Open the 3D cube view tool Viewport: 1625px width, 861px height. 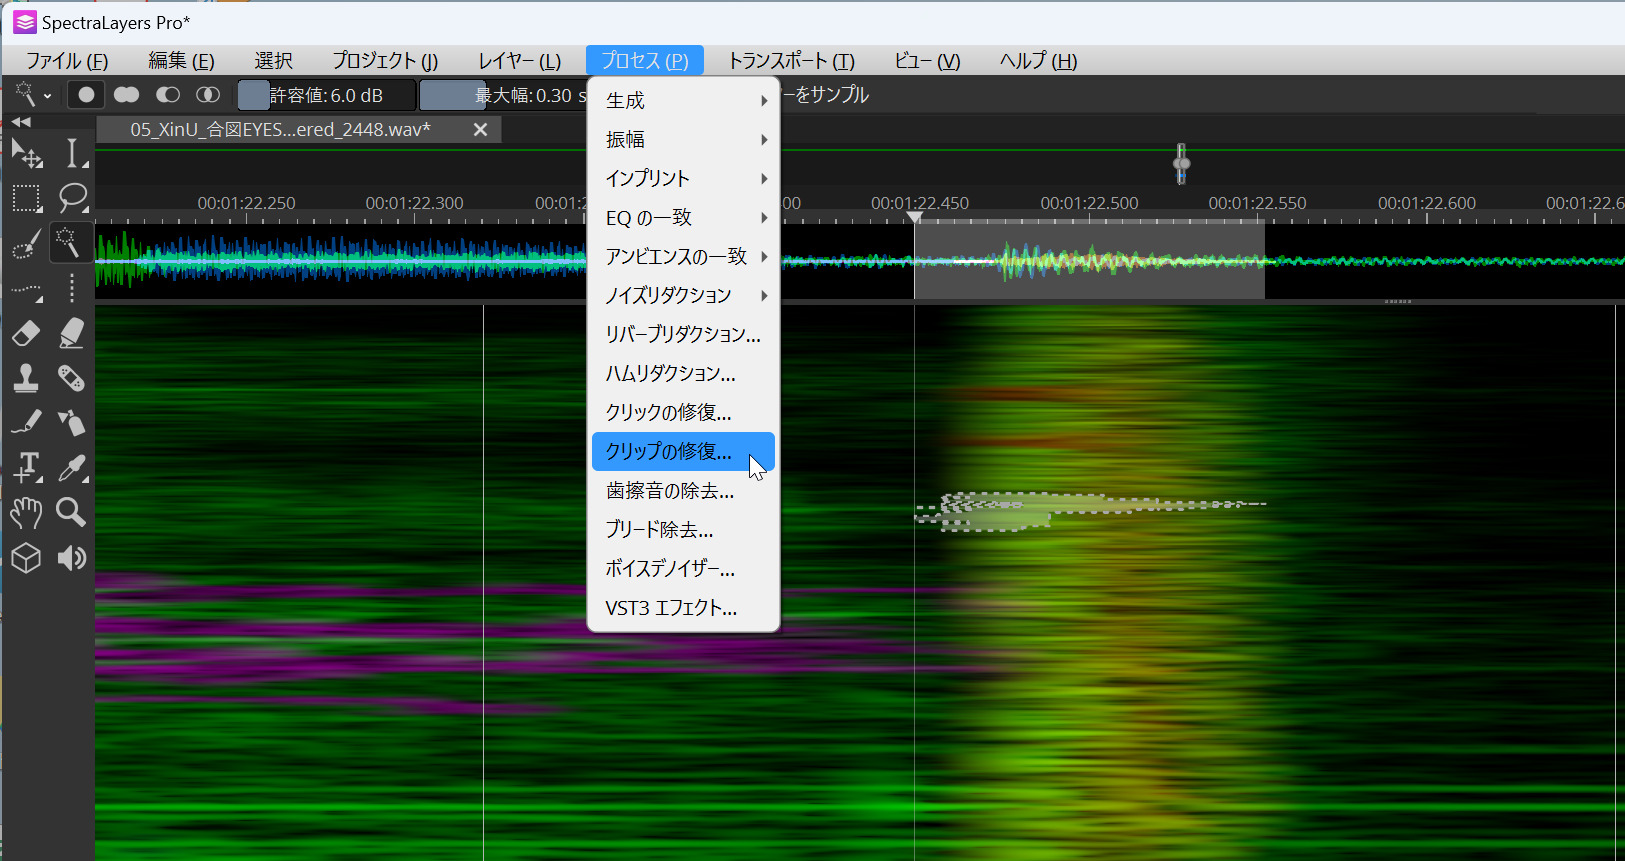(x=26, y=558)
